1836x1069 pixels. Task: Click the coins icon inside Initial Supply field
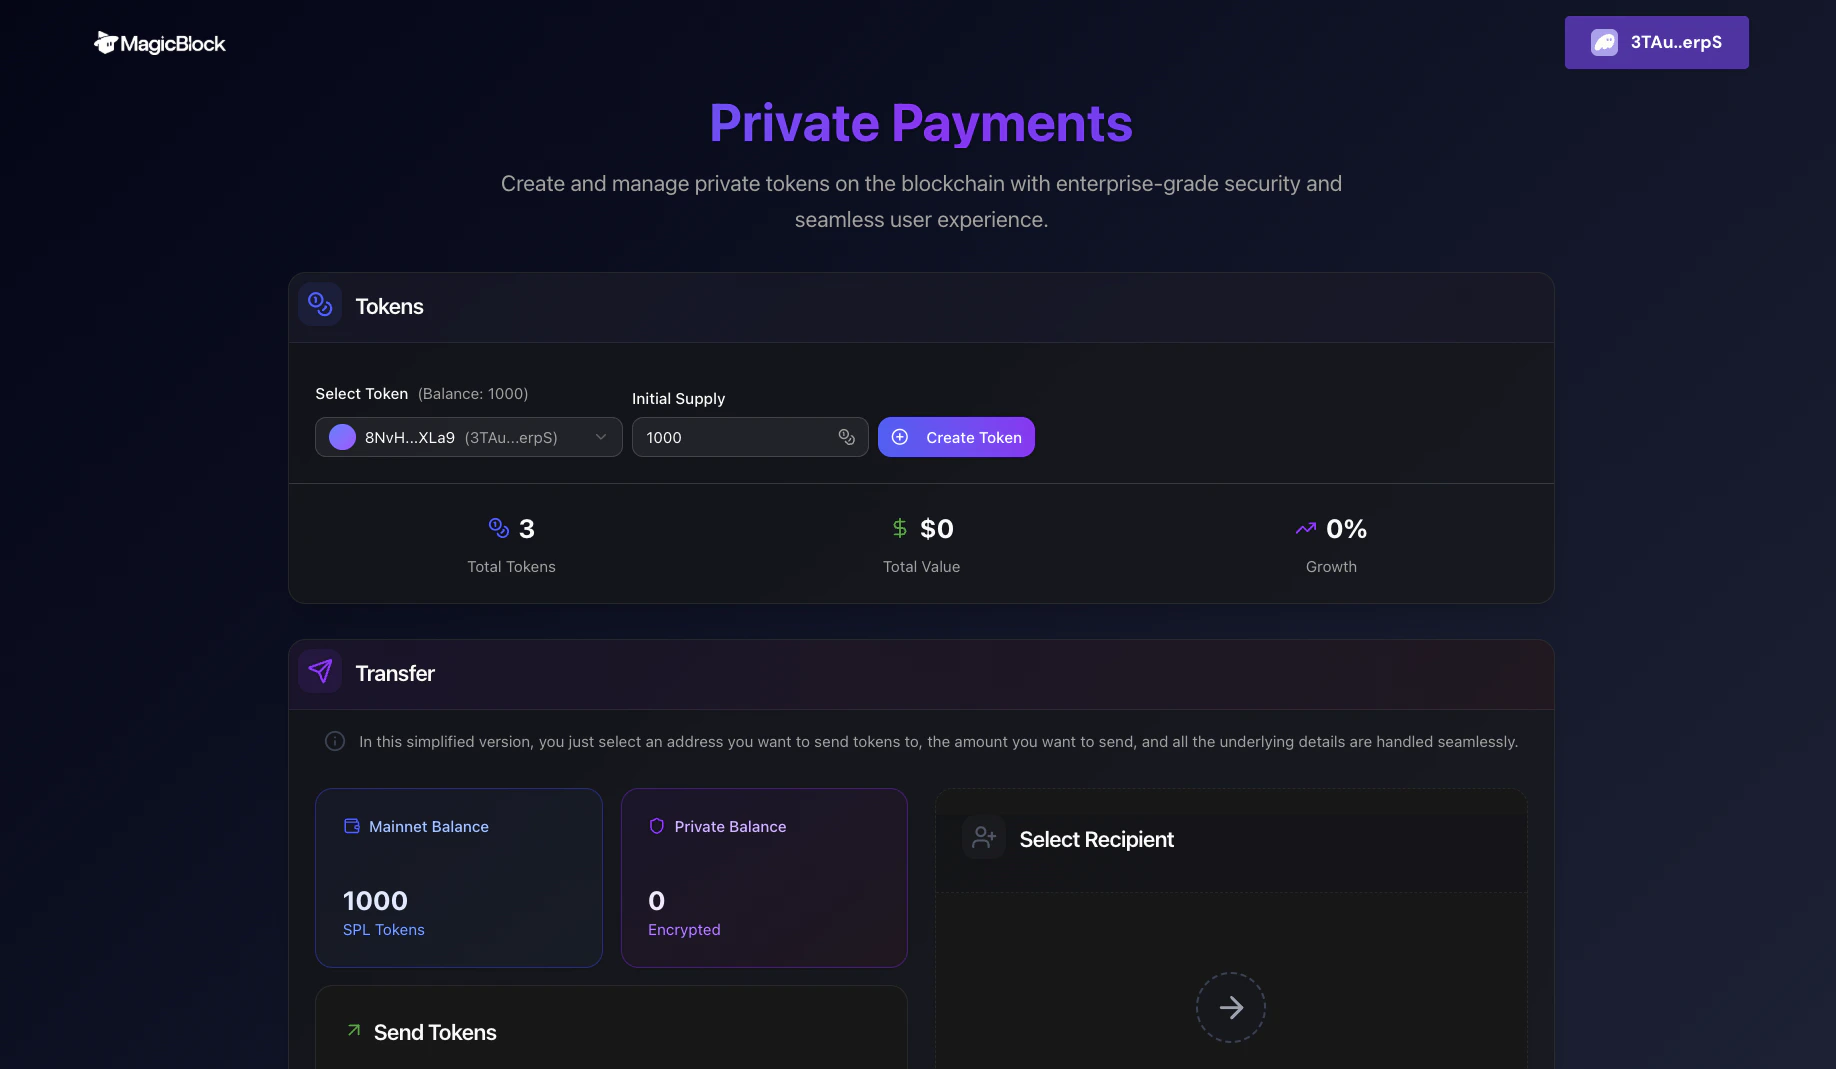coord(846,437)
